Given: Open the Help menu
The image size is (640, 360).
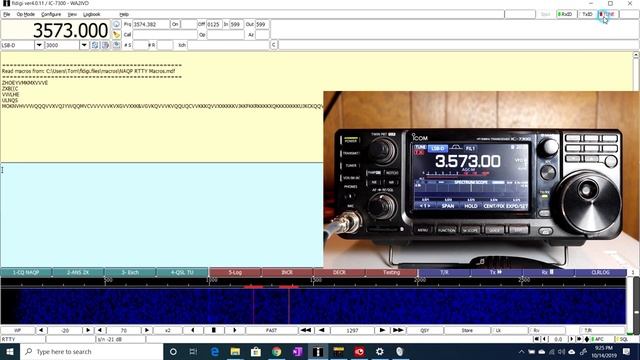Looking at the screenshot, I should [124, 14].
